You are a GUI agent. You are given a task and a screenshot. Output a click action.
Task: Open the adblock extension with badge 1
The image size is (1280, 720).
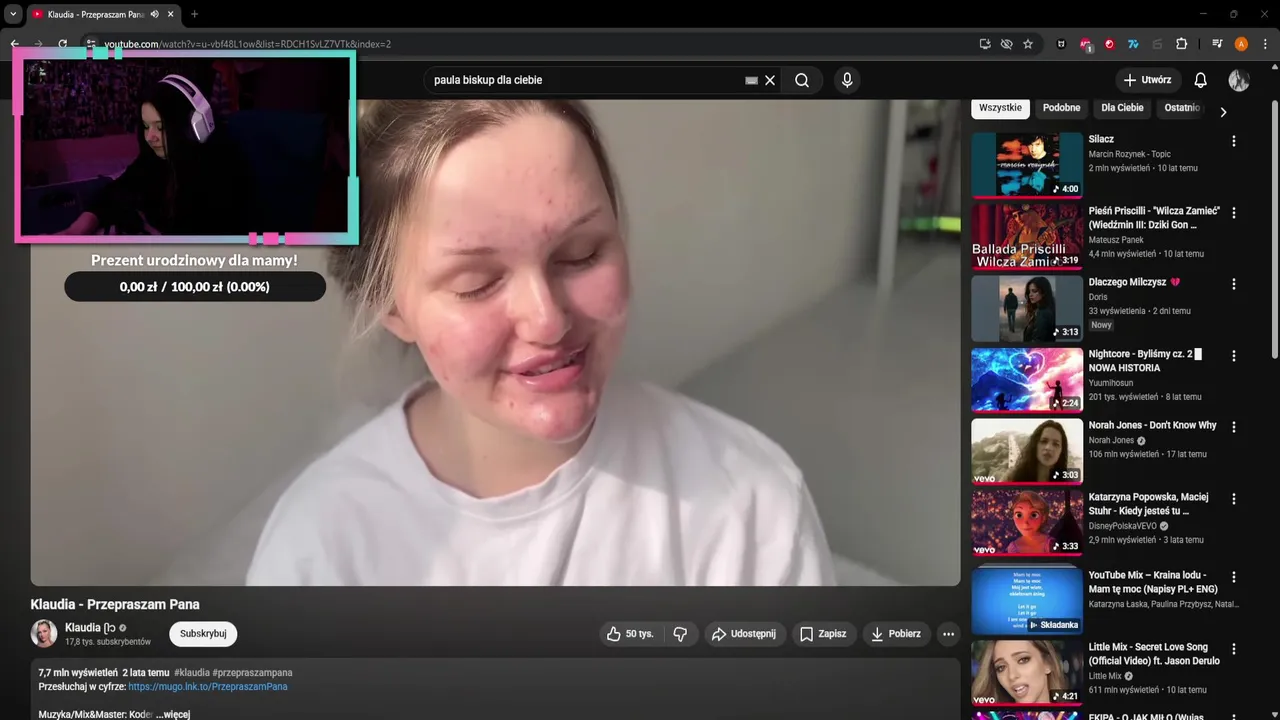pyautogui.click(x=1086, y=44)
